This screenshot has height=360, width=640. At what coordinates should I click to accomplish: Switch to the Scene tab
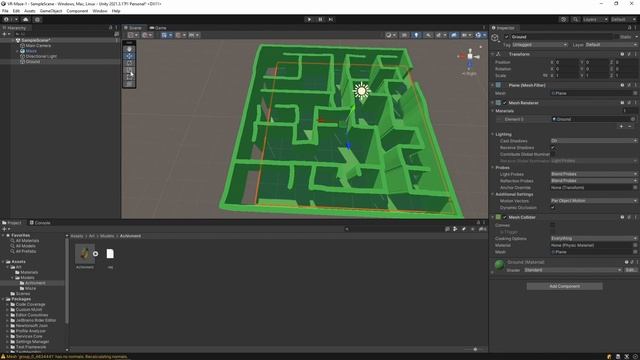point(133,28)
